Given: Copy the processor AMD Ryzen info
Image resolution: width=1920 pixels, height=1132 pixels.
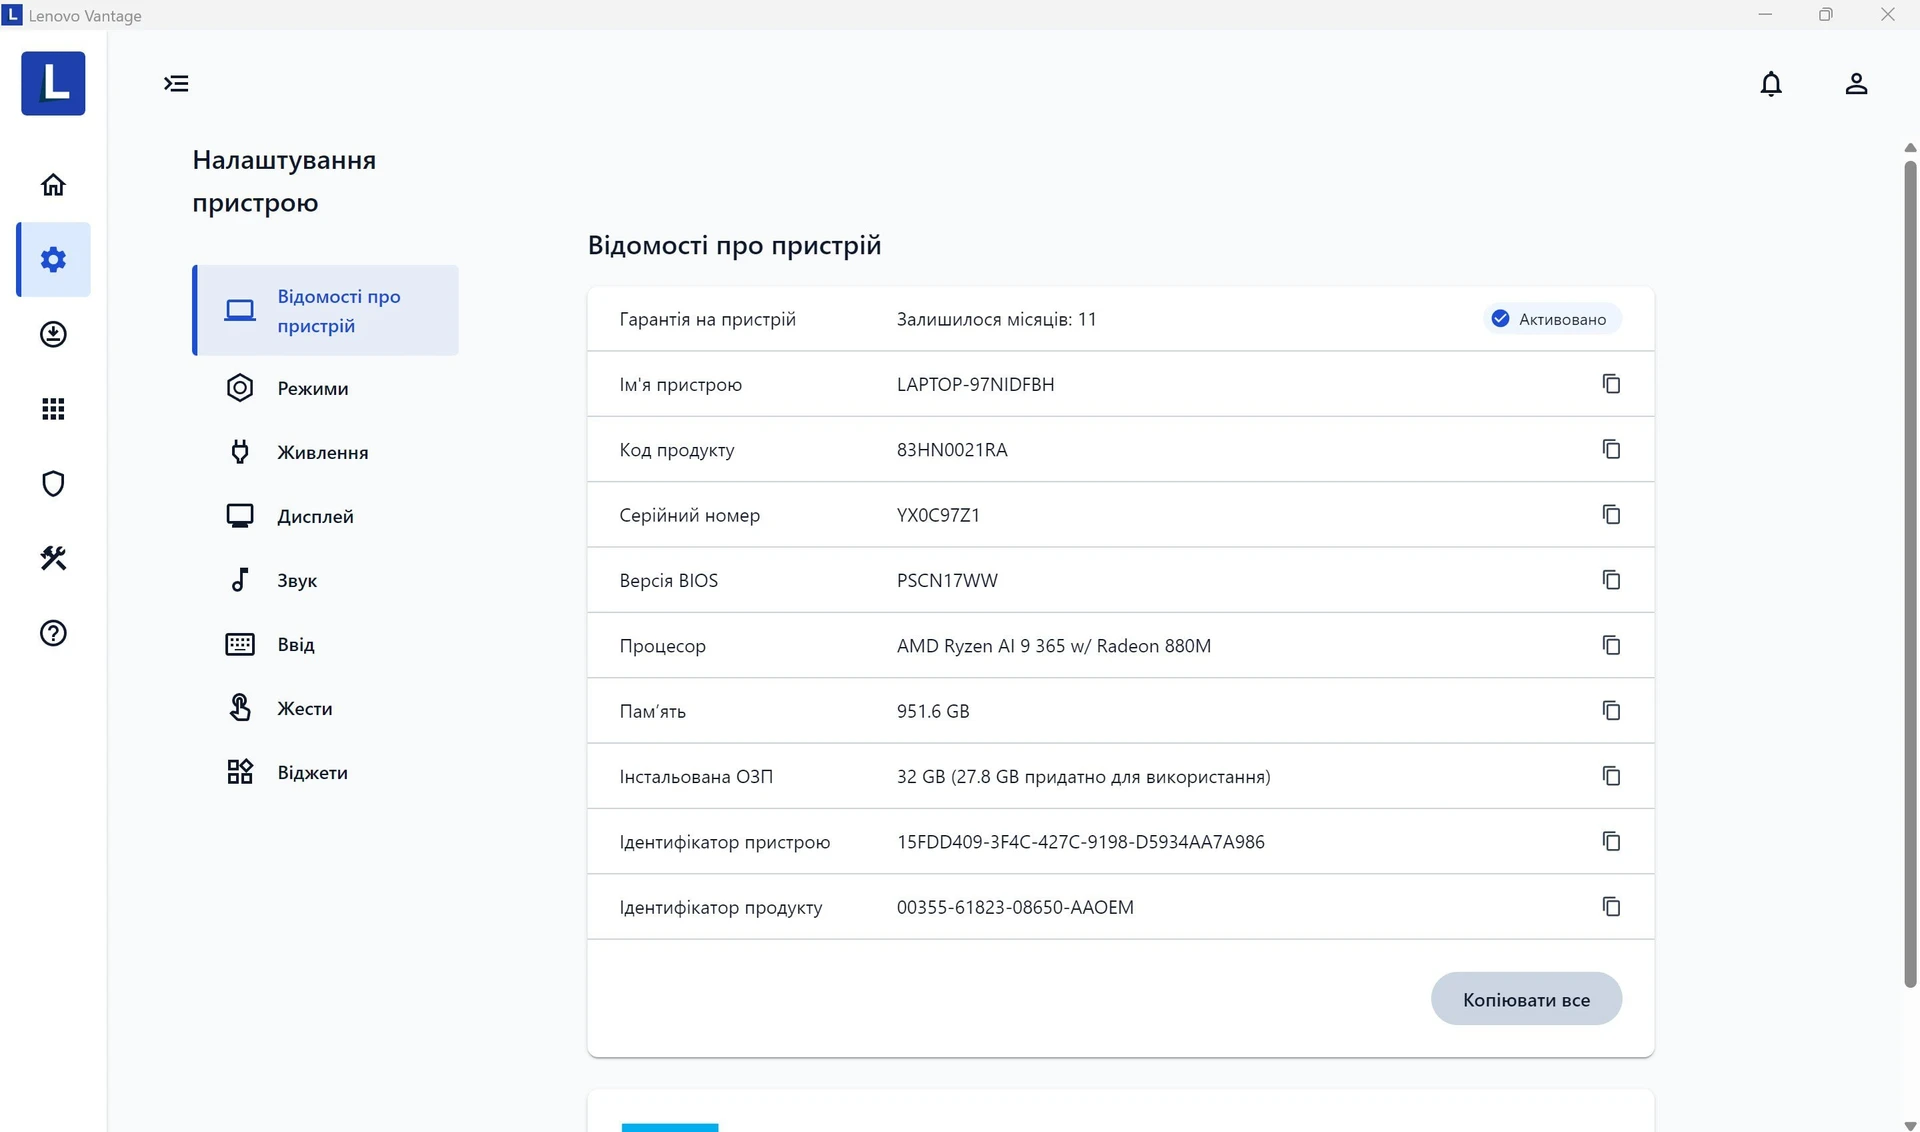Looking at the screenshot, I should point(1611,645).
